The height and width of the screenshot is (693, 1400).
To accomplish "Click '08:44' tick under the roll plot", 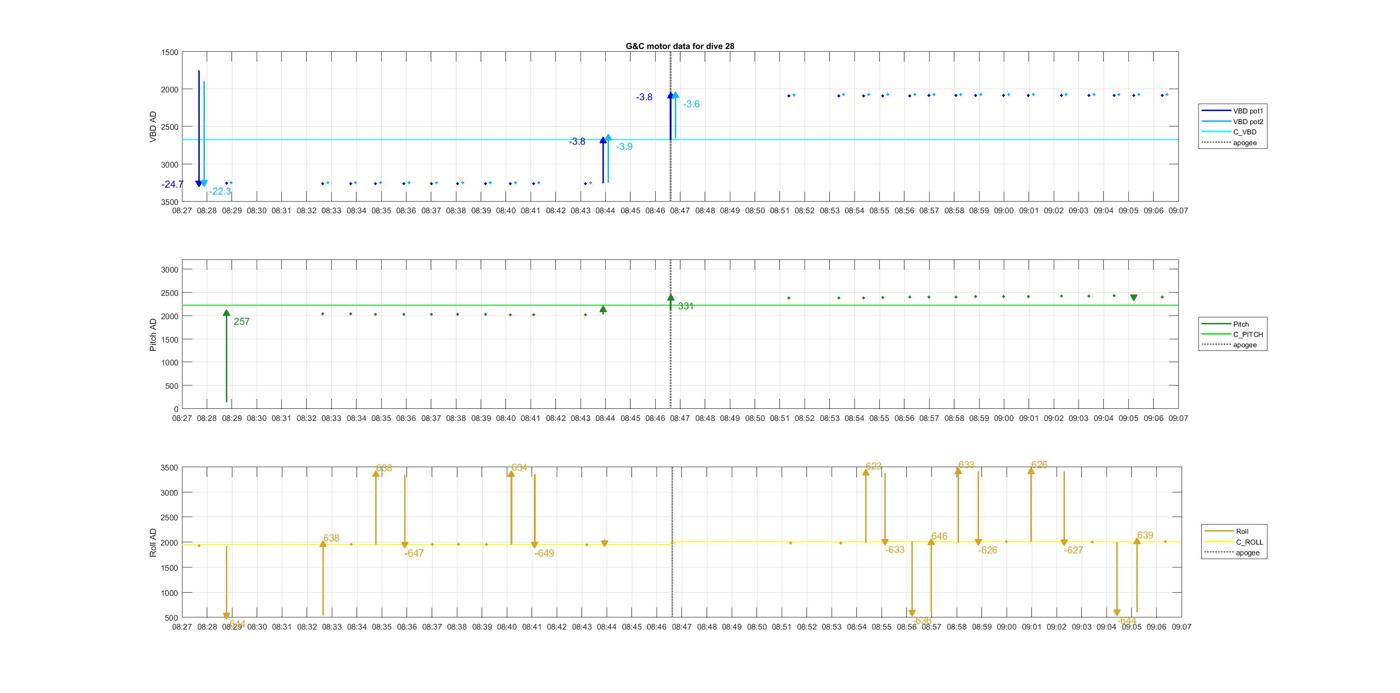I will pyautogui.click(x=607, y=627).
